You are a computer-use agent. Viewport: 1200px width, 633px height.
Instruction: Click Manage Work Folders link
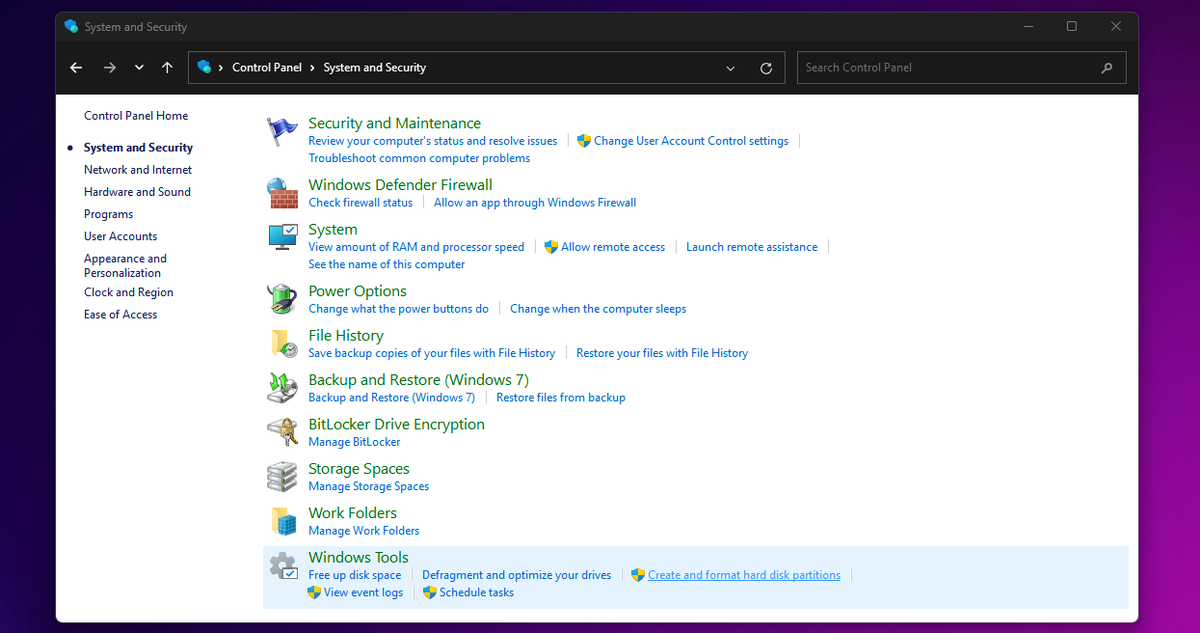(x=364, y=530)
